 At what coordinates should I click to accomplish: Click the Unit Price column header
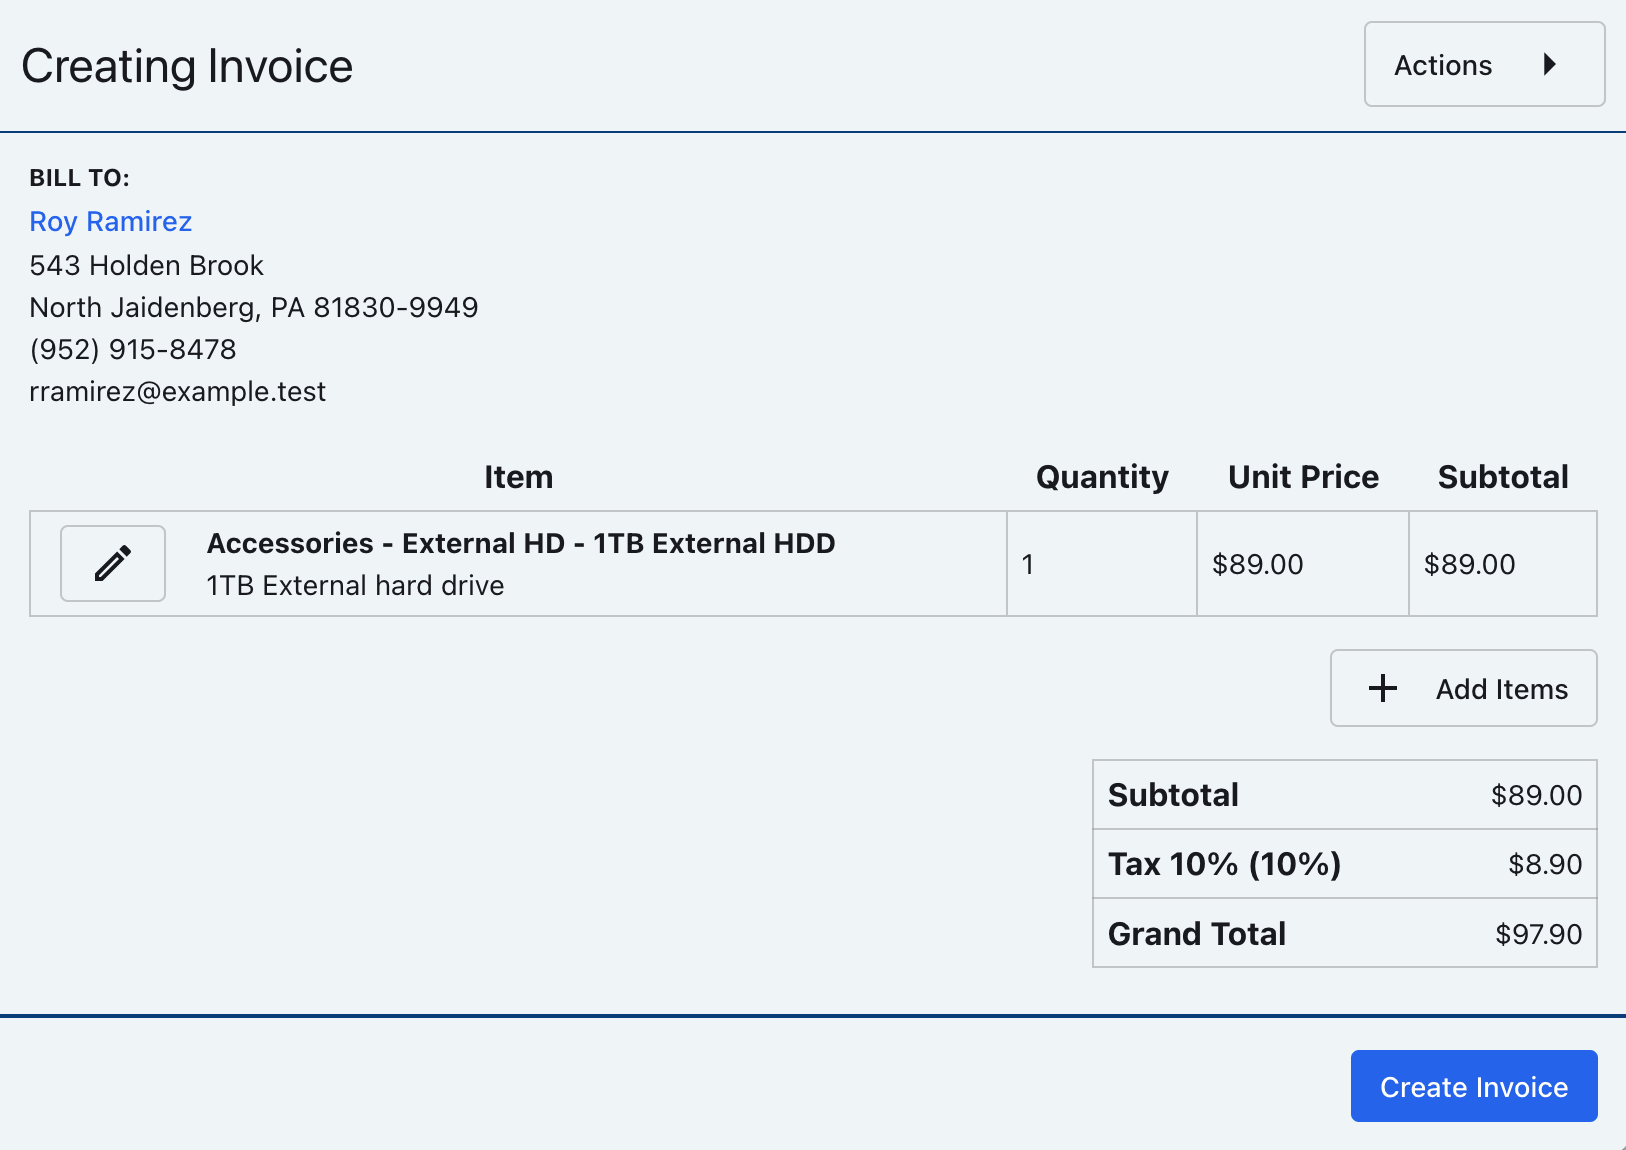coord(1303,477)
